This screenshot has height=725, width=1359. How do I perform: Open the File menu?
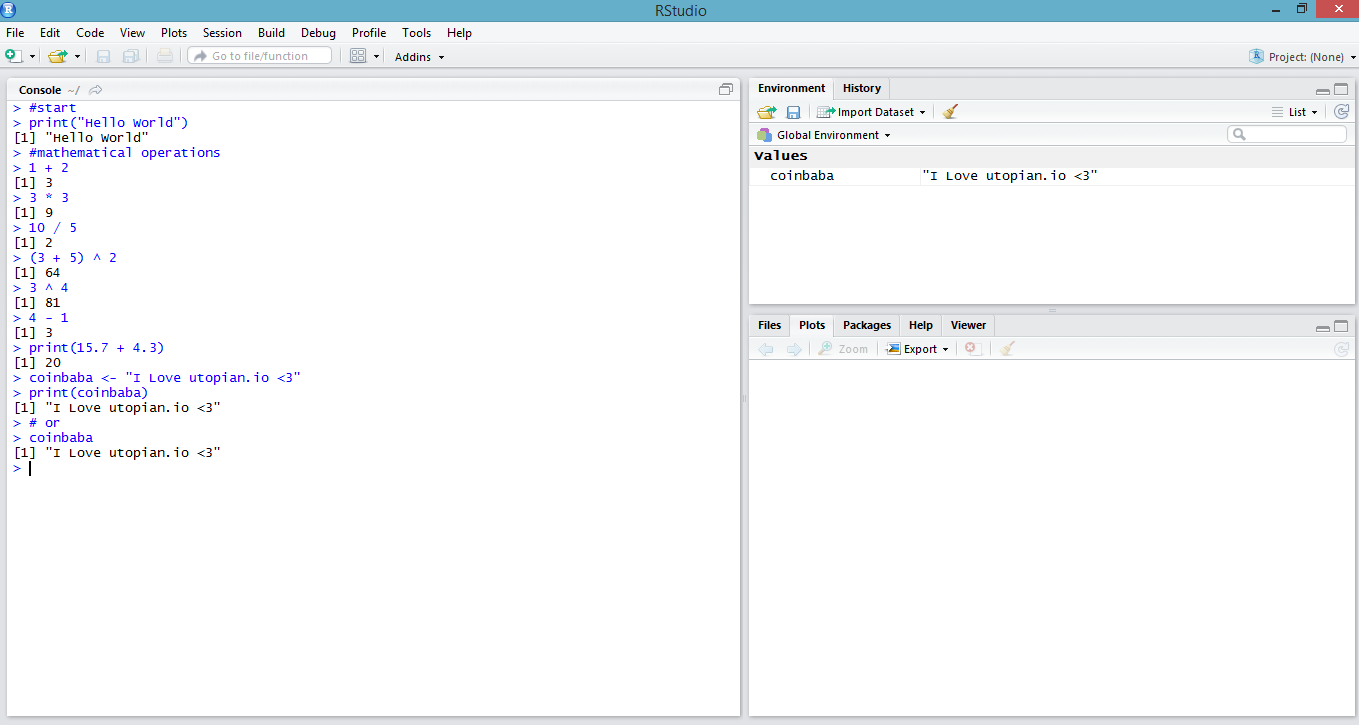[15, 33]
